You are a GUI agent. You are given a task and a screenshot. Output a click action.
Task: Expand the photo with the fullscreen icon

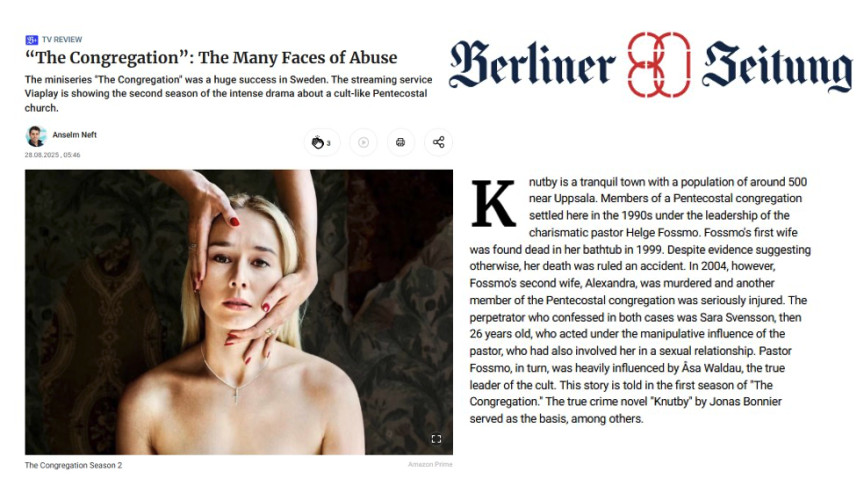click(x=436, y=439)
